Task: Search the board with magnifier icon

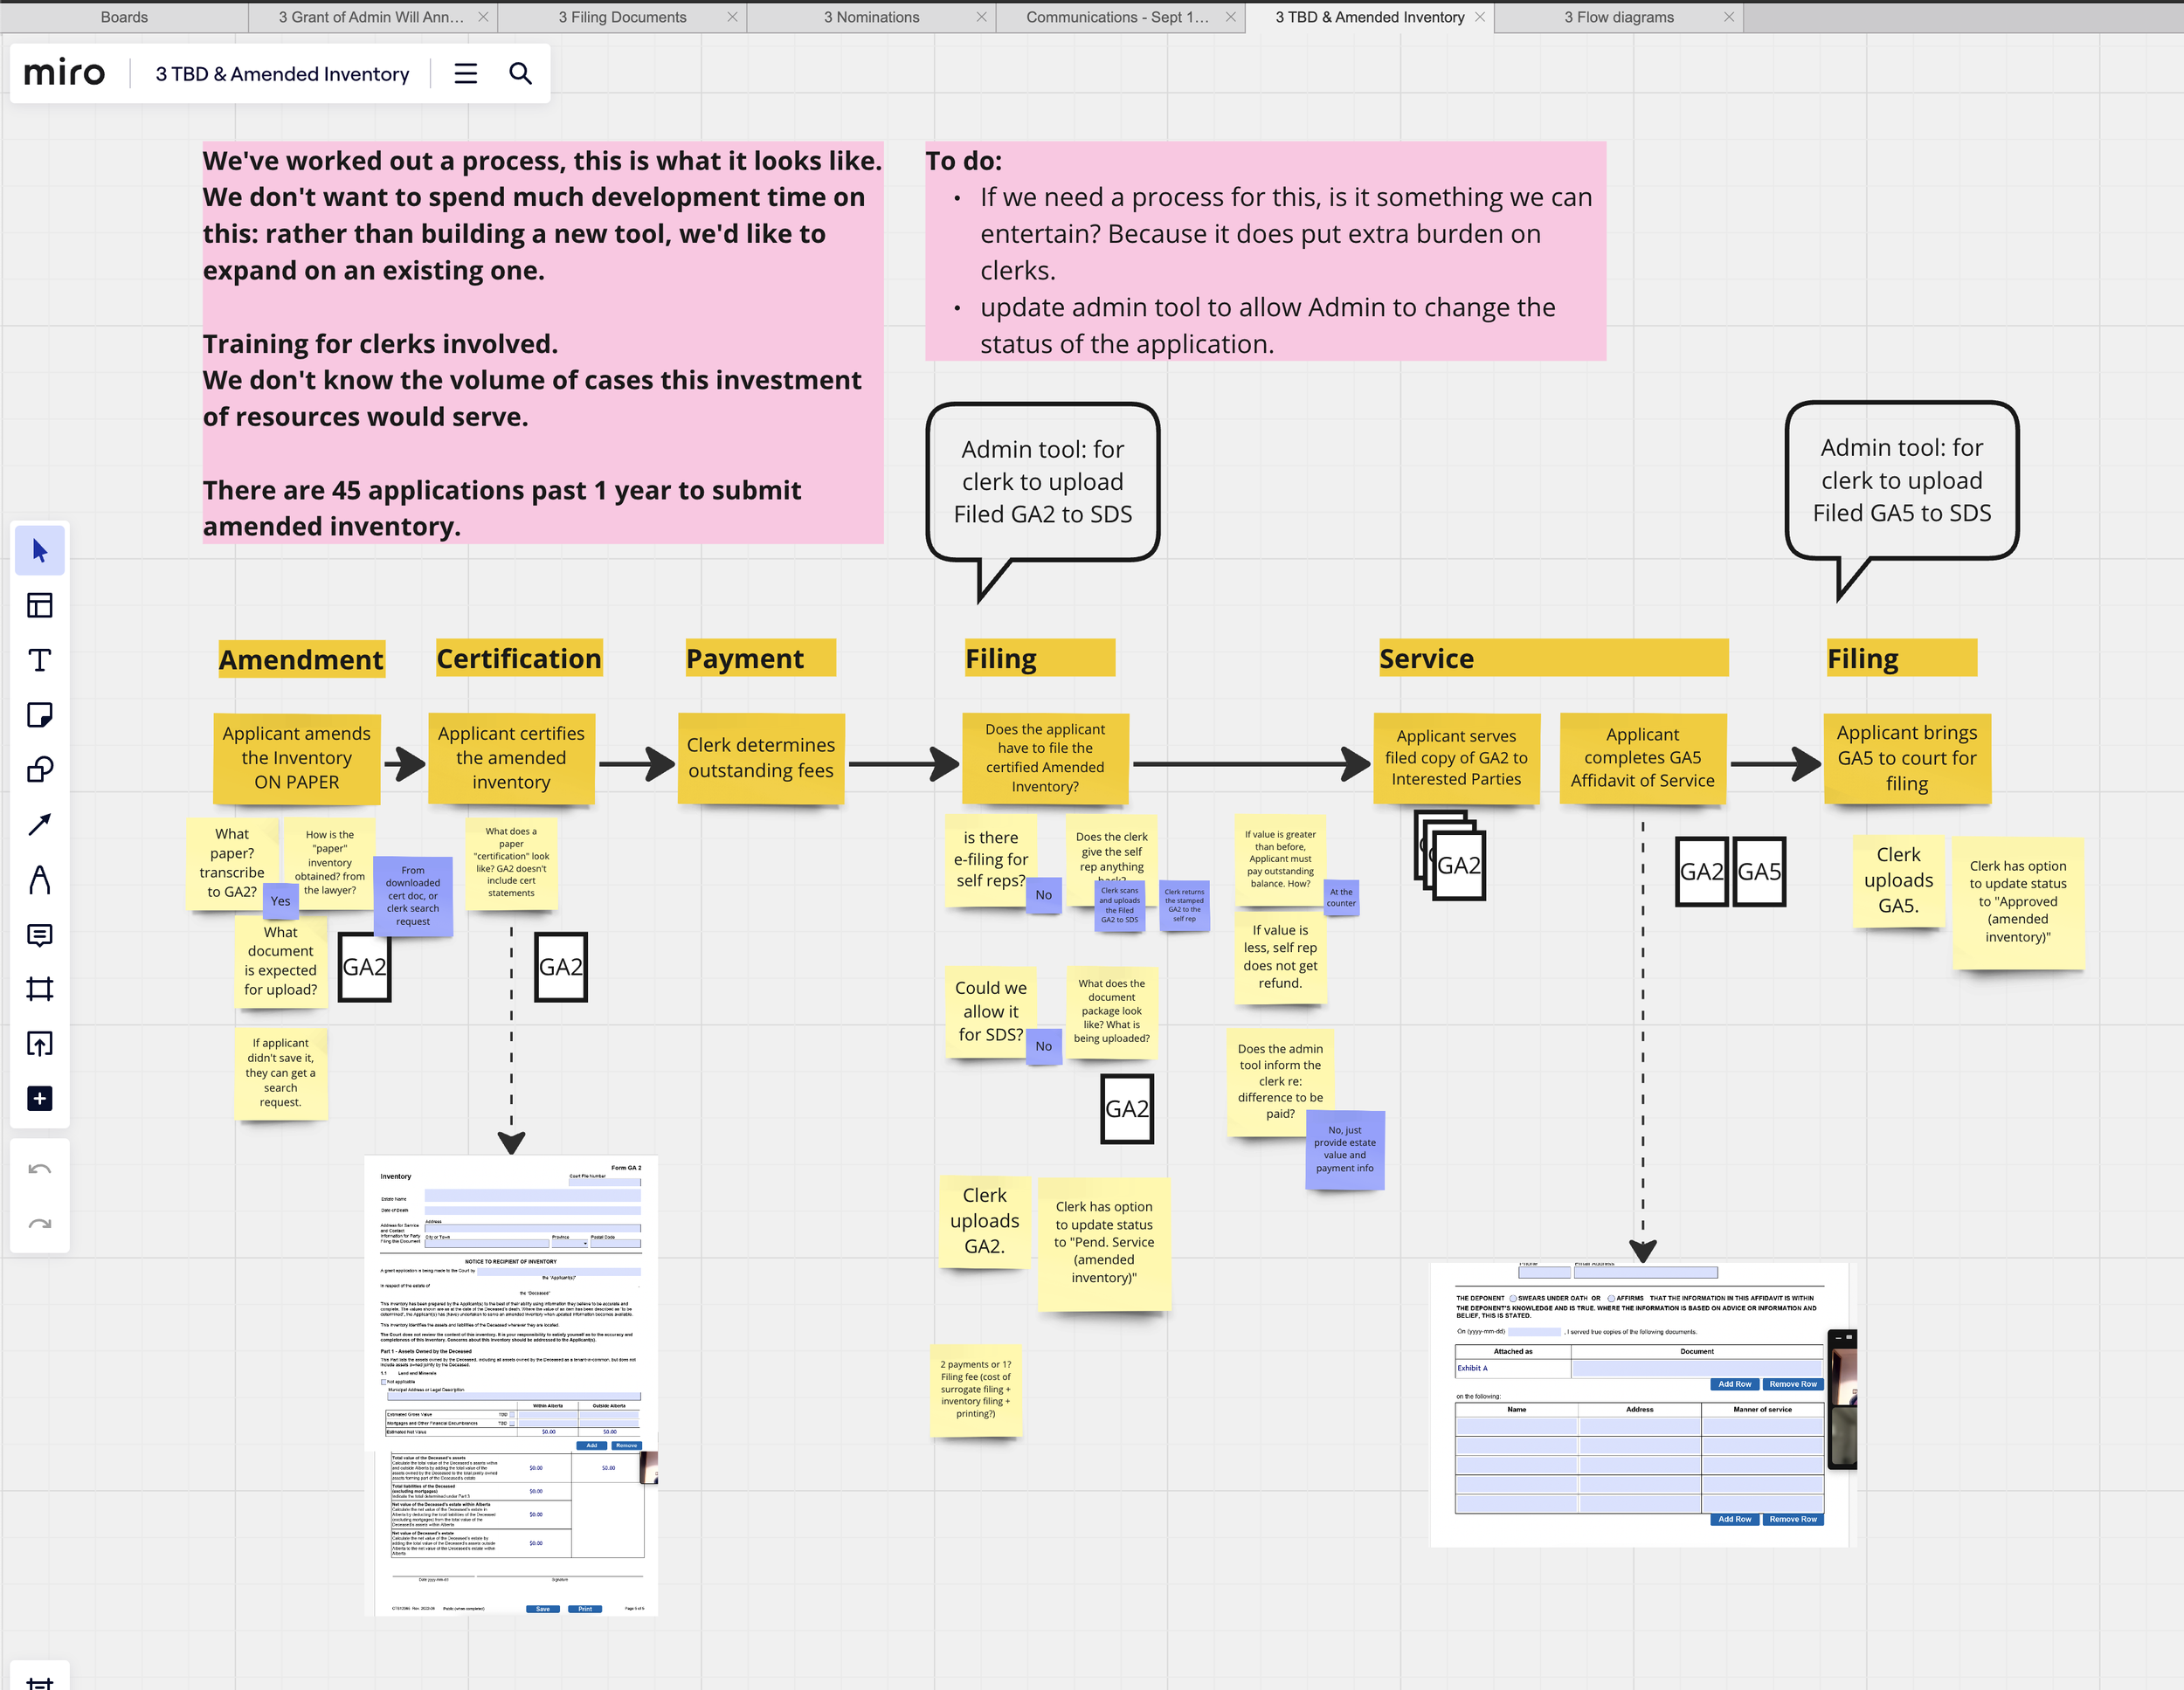Action: 520,74
